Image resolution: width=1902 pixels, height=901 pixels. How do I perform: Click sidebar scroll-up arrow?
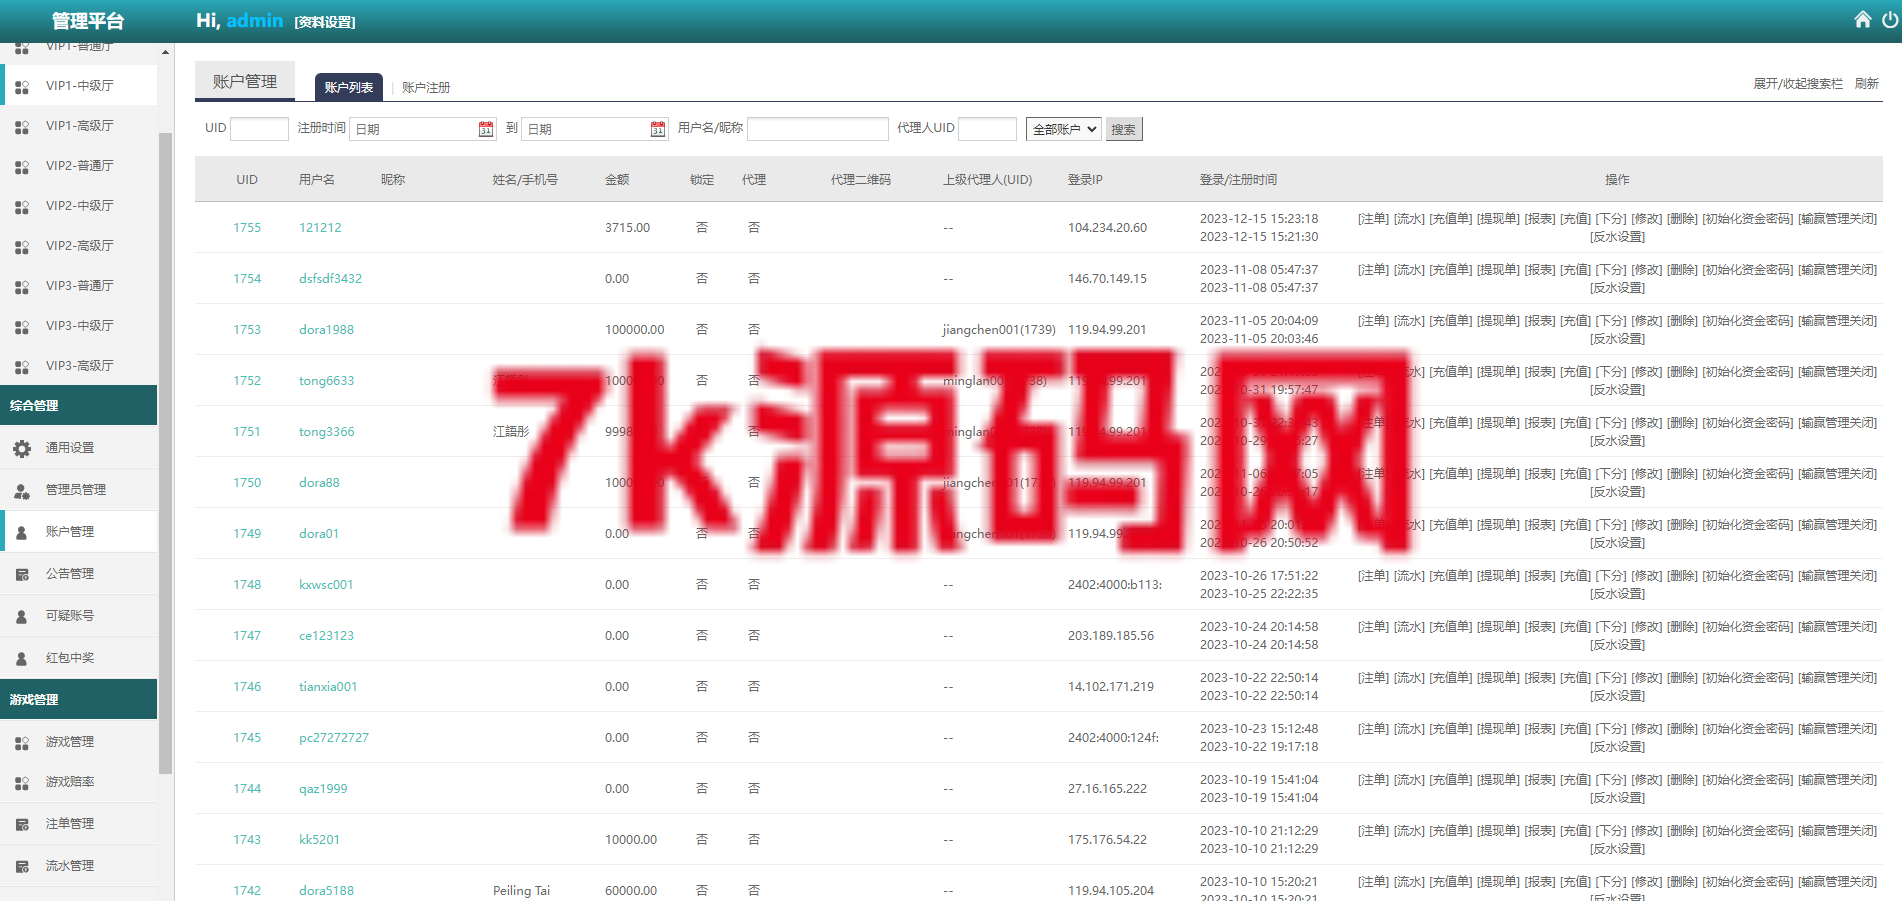pyautogui.click(x=165, y=51)
